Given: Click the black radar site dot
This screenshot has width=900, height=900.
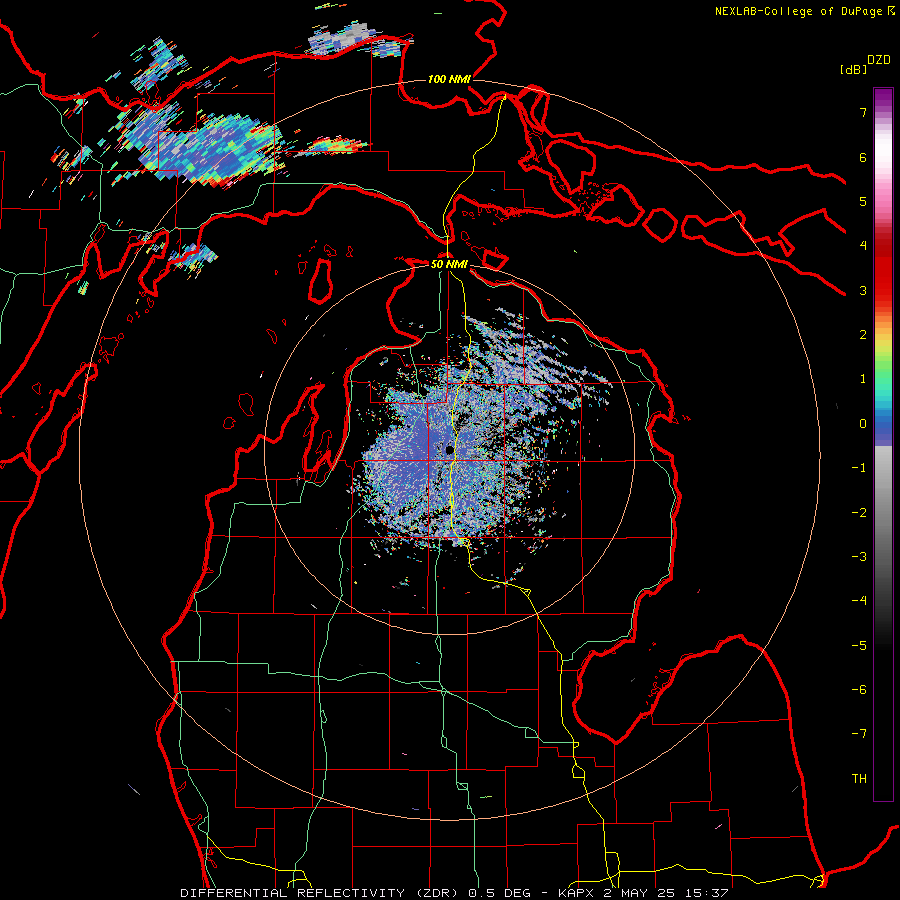Looking at the screenshot, I should click(449, 450).
